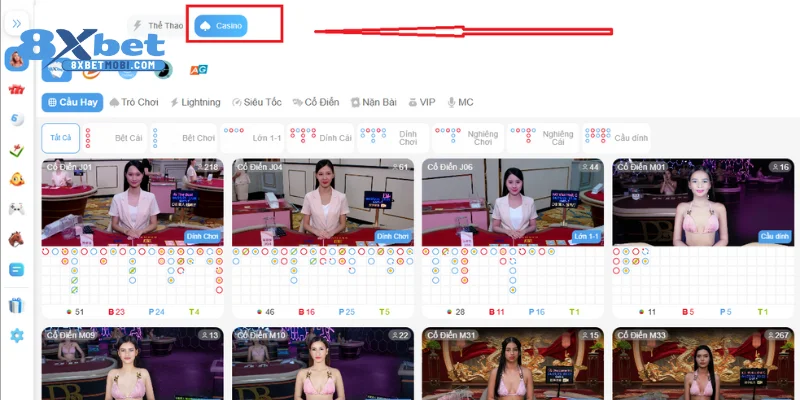The image size is (800, 400).
Task: Switch to the Thể Thao tab
Action: pos(158,26)
